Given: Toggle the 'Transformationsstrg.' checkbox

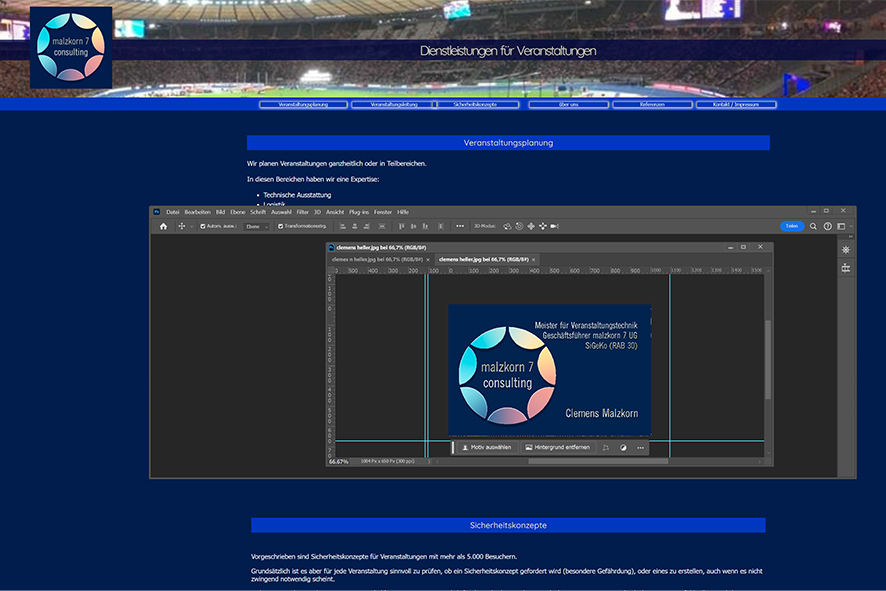Looking at the screenshot, I should [x=279, y=226].
